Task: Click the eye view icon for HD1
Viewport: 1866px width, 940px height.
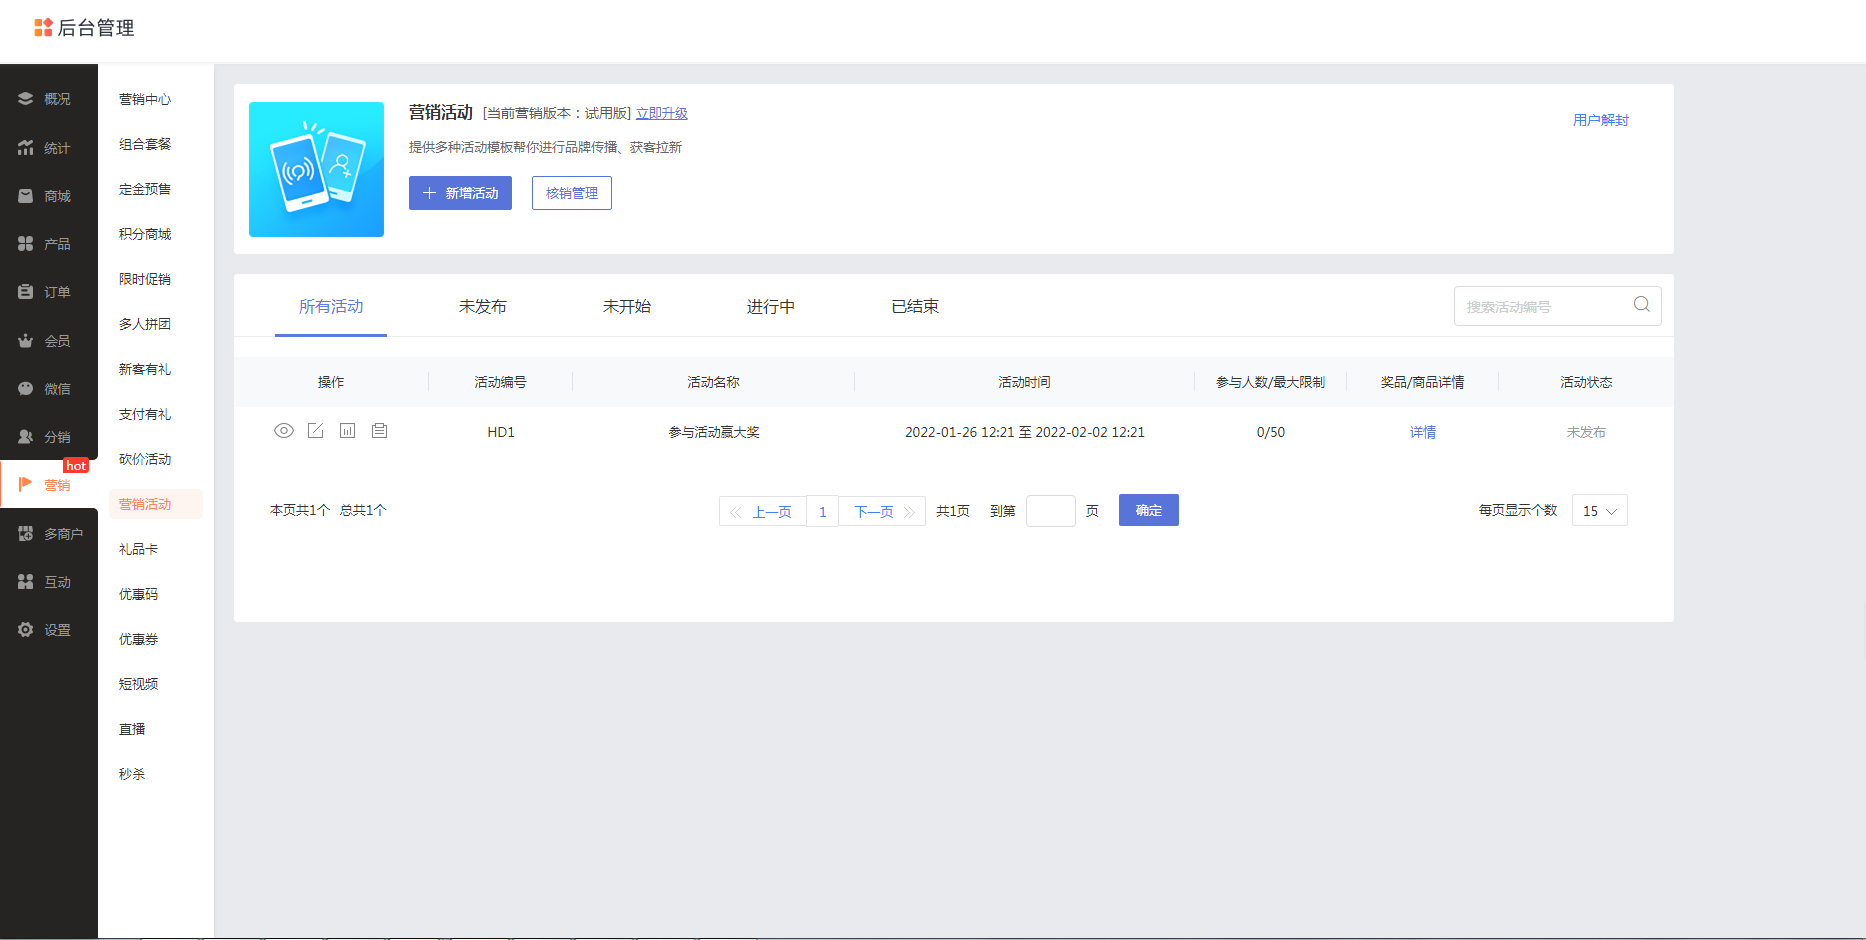Action: pos(284,431)
